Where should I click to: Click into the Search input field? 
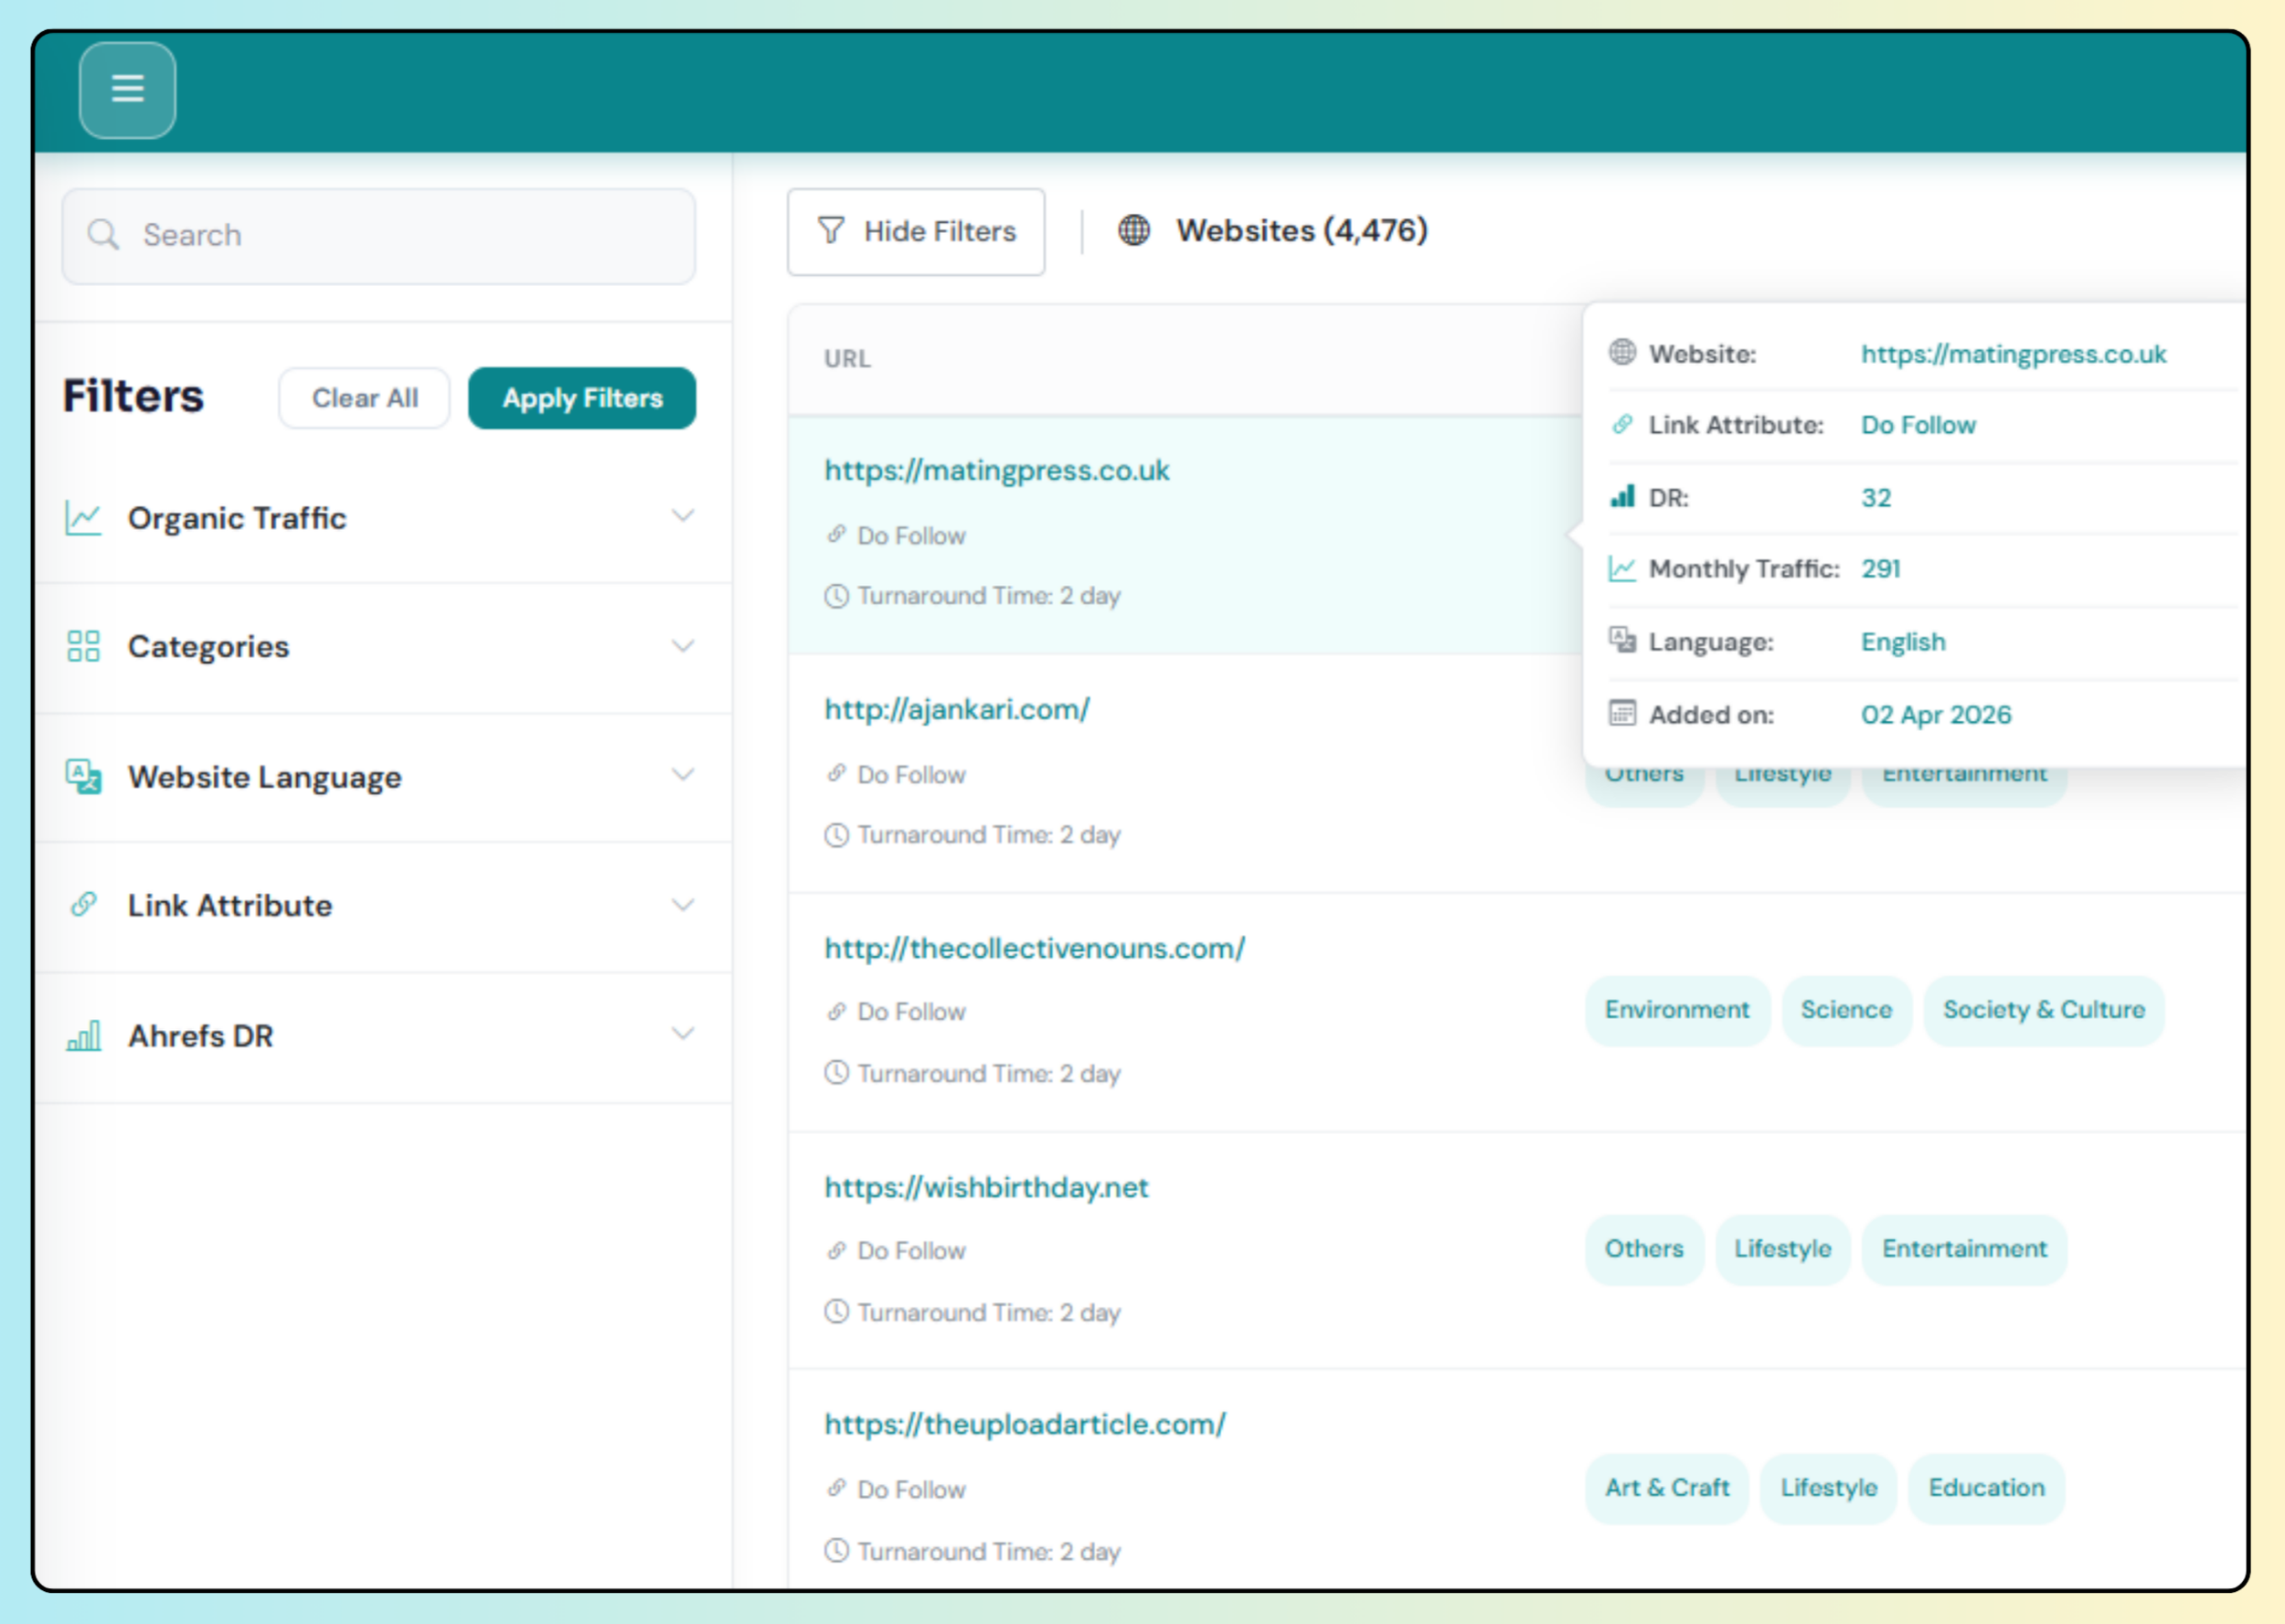(378, 236)
